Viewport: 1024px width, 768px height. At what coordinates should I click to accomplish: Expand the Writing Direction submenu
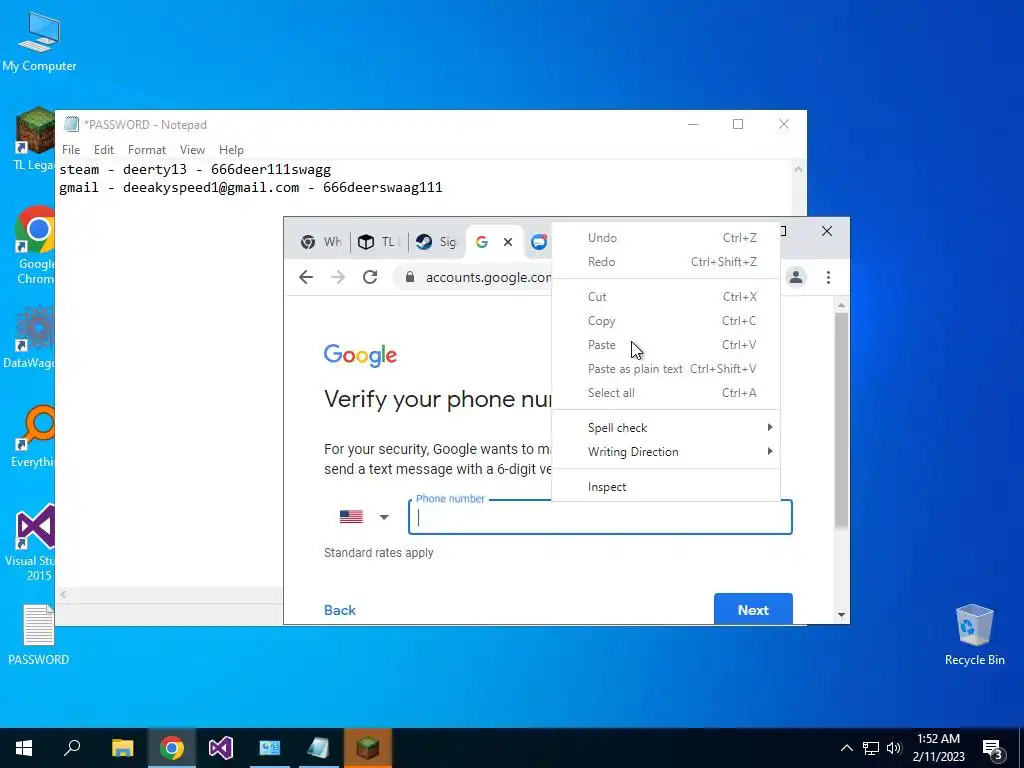(x=666, y=452)
